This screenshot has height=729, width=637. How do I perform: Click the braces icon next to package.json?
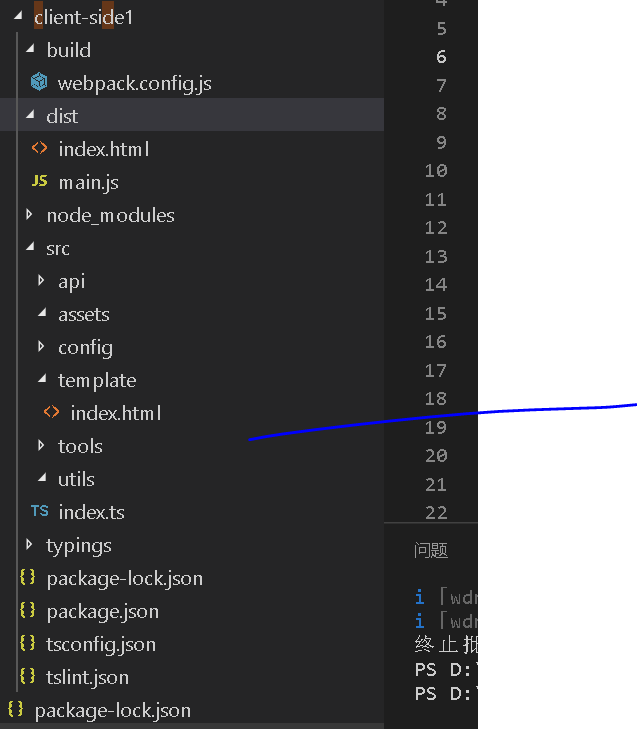[x=27, y=610]
